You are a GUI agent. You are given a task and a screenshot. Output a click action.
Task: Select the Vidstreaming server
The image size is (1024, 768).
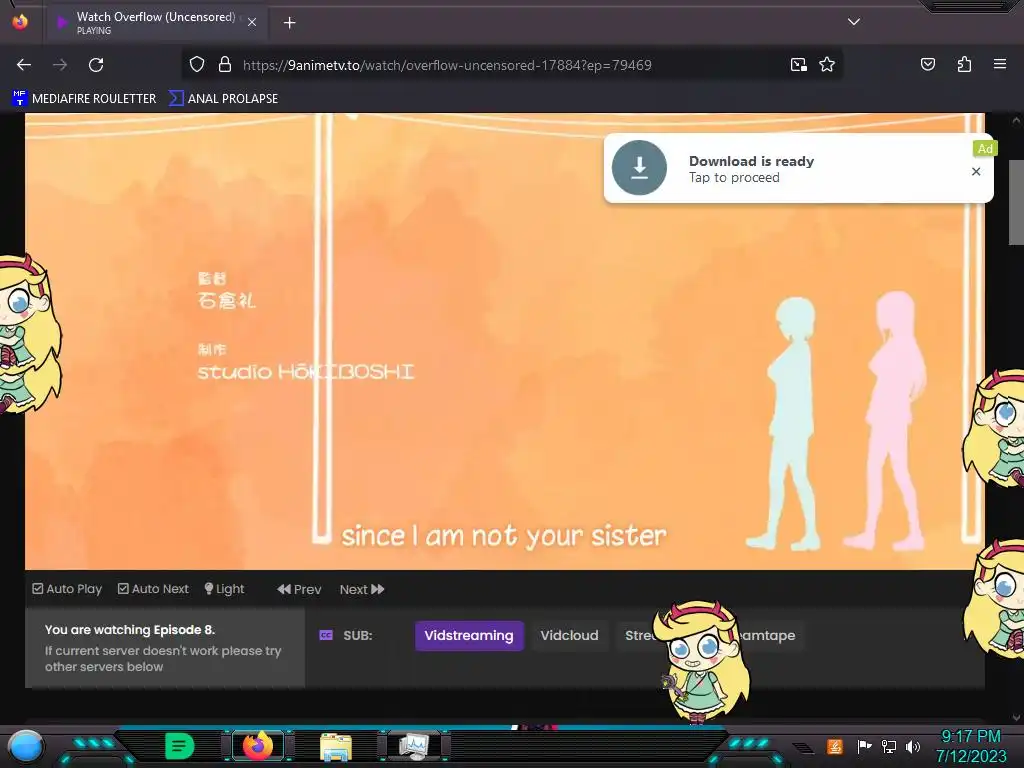pos(469,635)
